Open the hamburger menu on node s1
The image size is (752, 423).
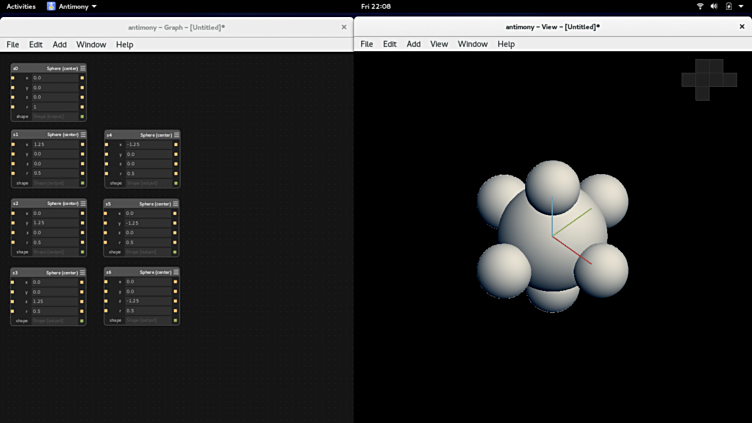click(83, 134)
